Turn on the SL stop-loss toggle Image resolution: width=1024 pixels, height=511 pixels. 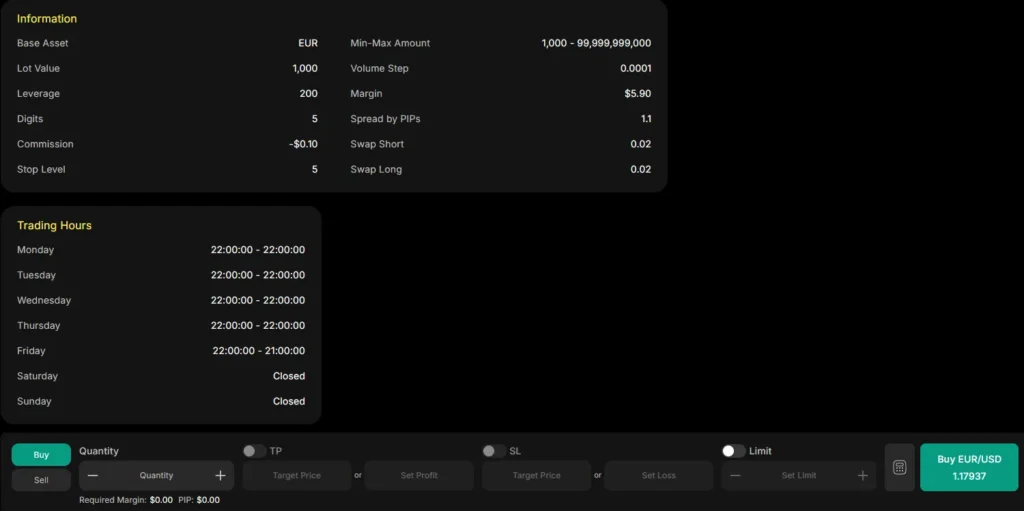[x=493, y=451]
